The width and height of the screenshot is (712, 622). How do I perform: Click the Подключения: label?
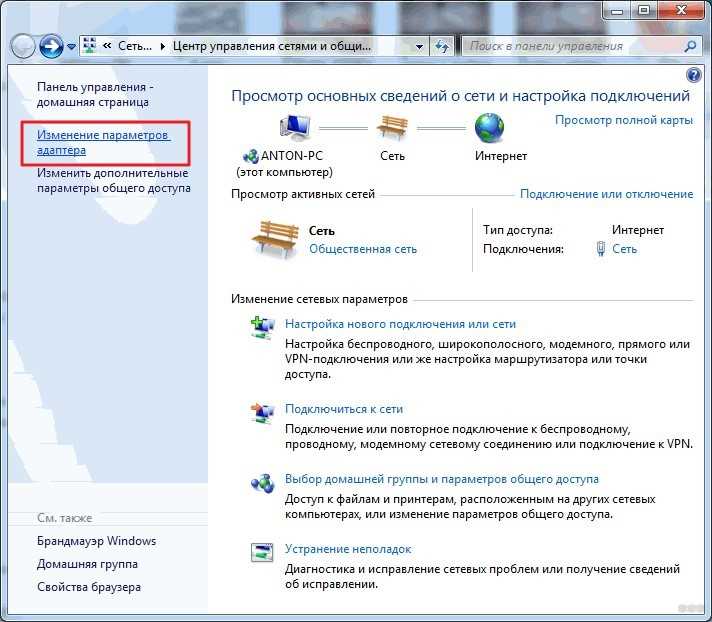(x=523, y=249)
